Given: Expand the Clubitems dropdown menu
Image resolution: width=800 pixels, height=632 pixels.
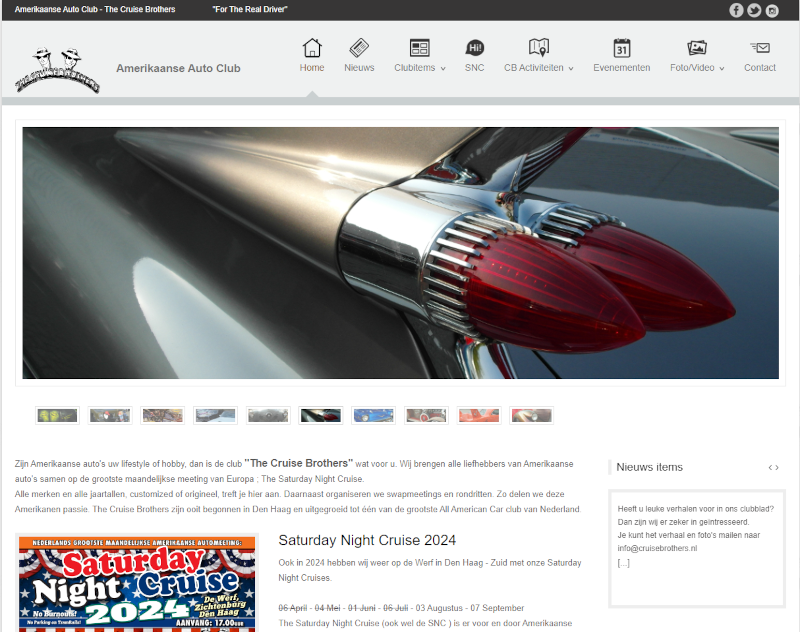Looking at the screenshot, I should tap(420, 68).
